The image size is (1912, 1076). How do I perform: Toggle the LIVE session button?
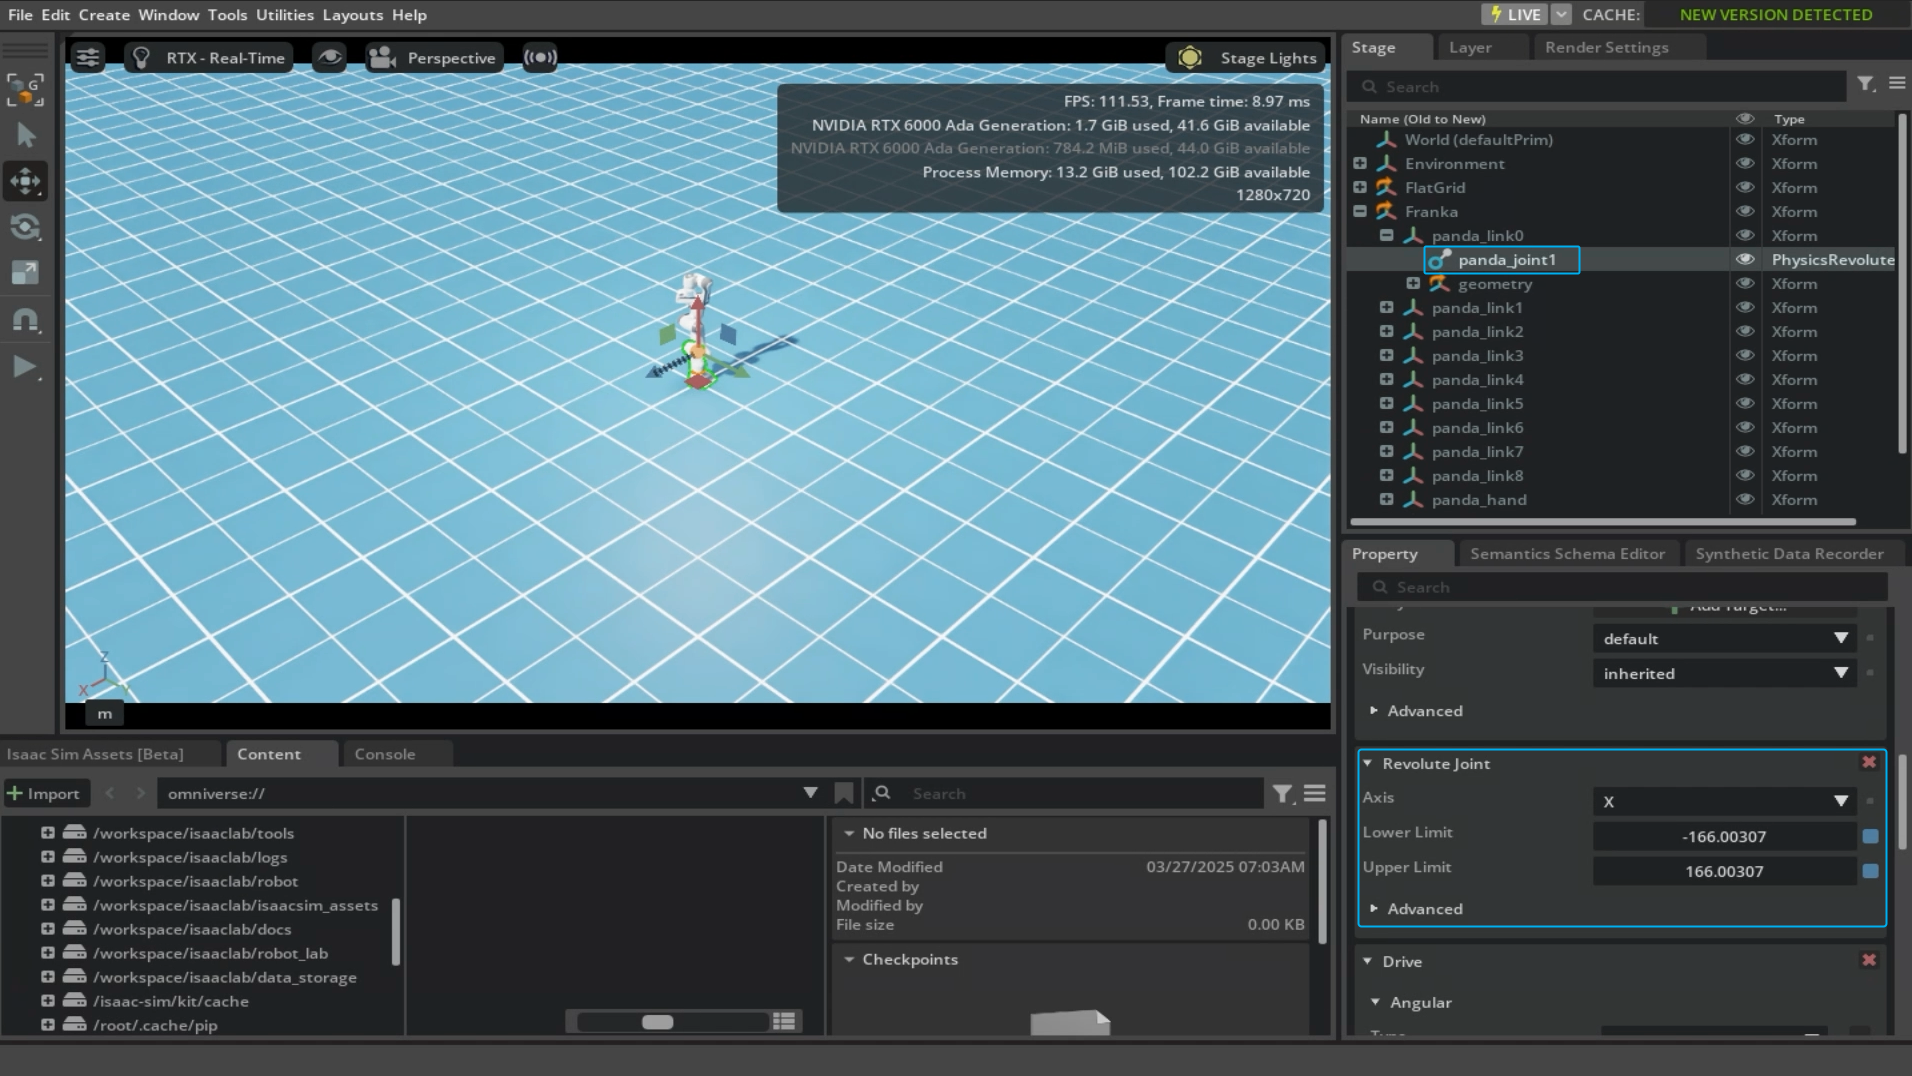pos(1514,14)
